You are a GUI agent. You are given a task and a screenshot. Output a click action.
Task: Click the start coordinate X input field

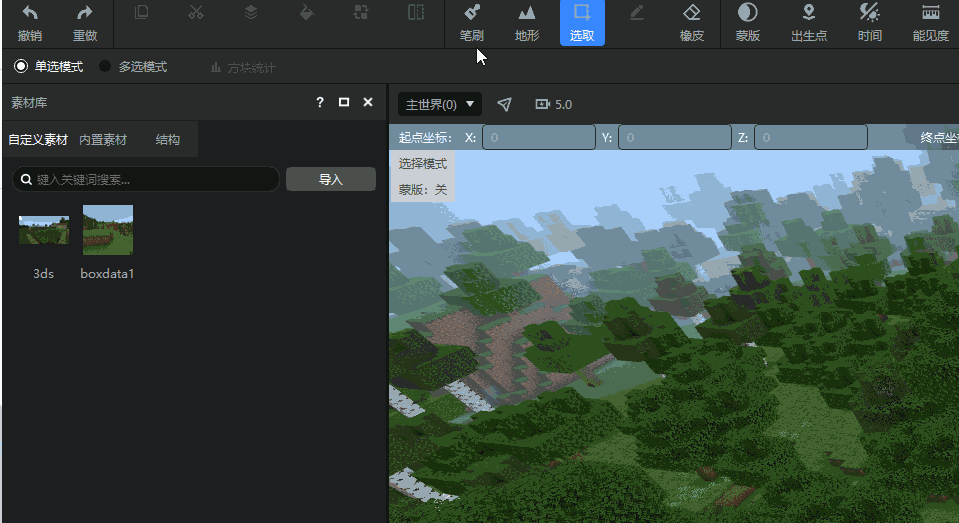[x=538, y=137]
